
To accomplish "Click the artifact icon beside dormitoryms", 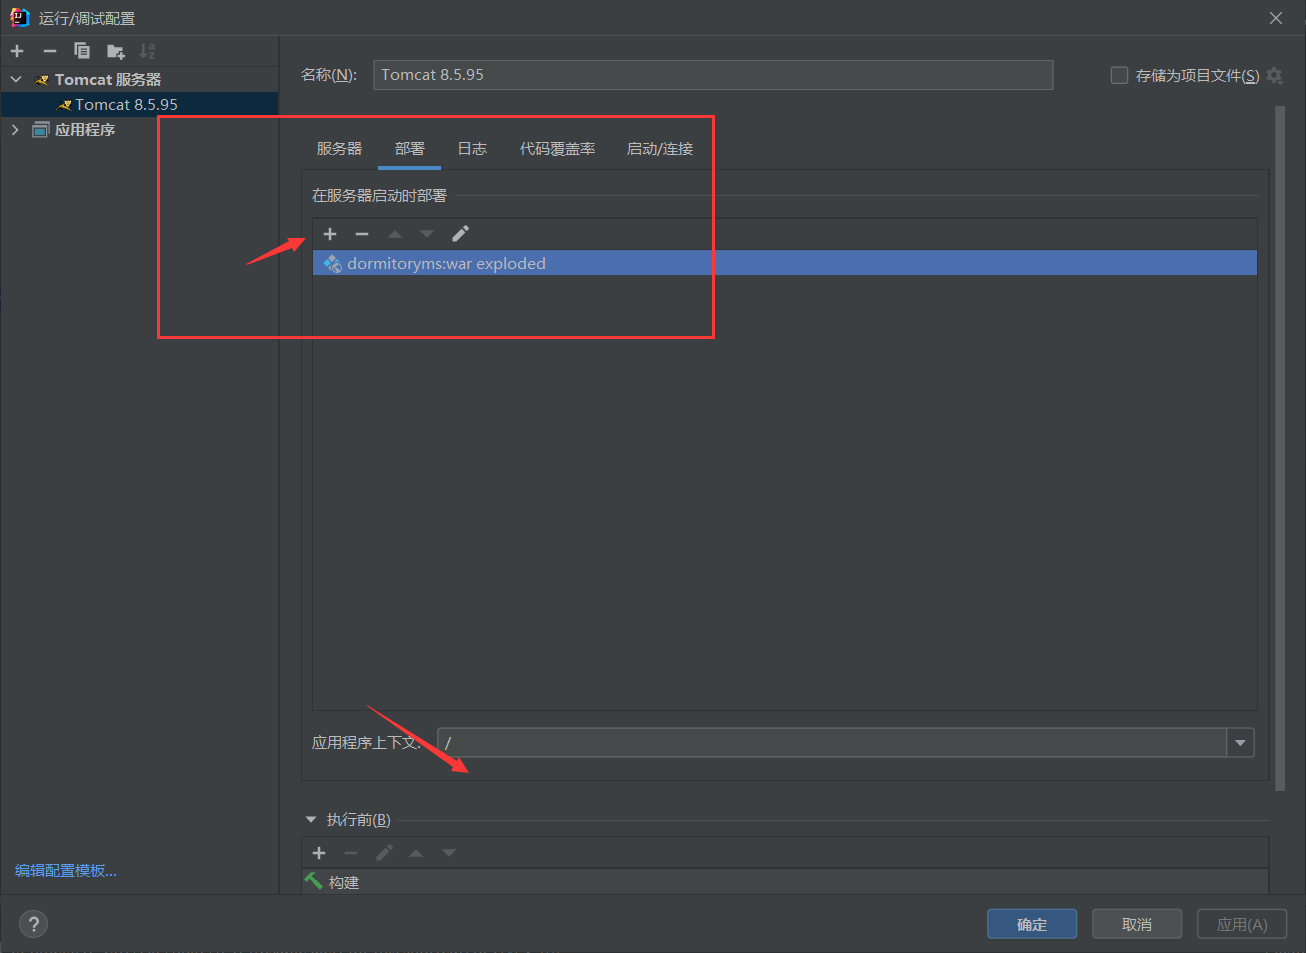I will [332, 263].
